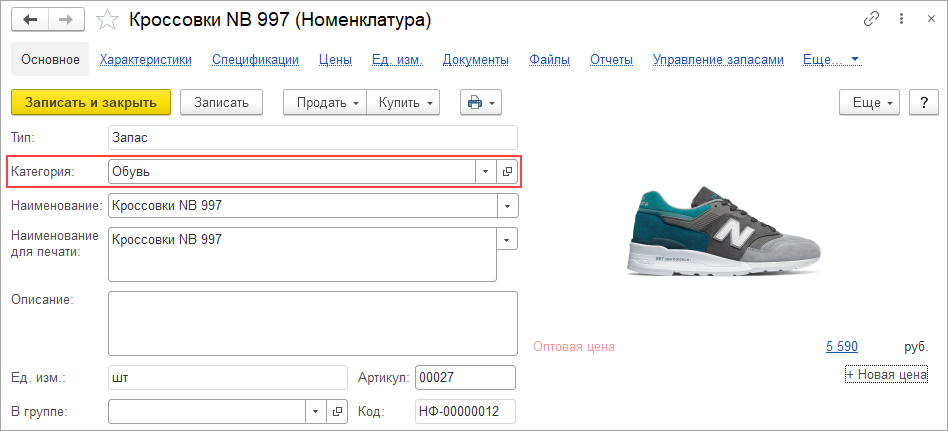Open the 5 590 wholesale price link
The height and width of the screenshot is (431, 948).
click(x=842, y=346)
